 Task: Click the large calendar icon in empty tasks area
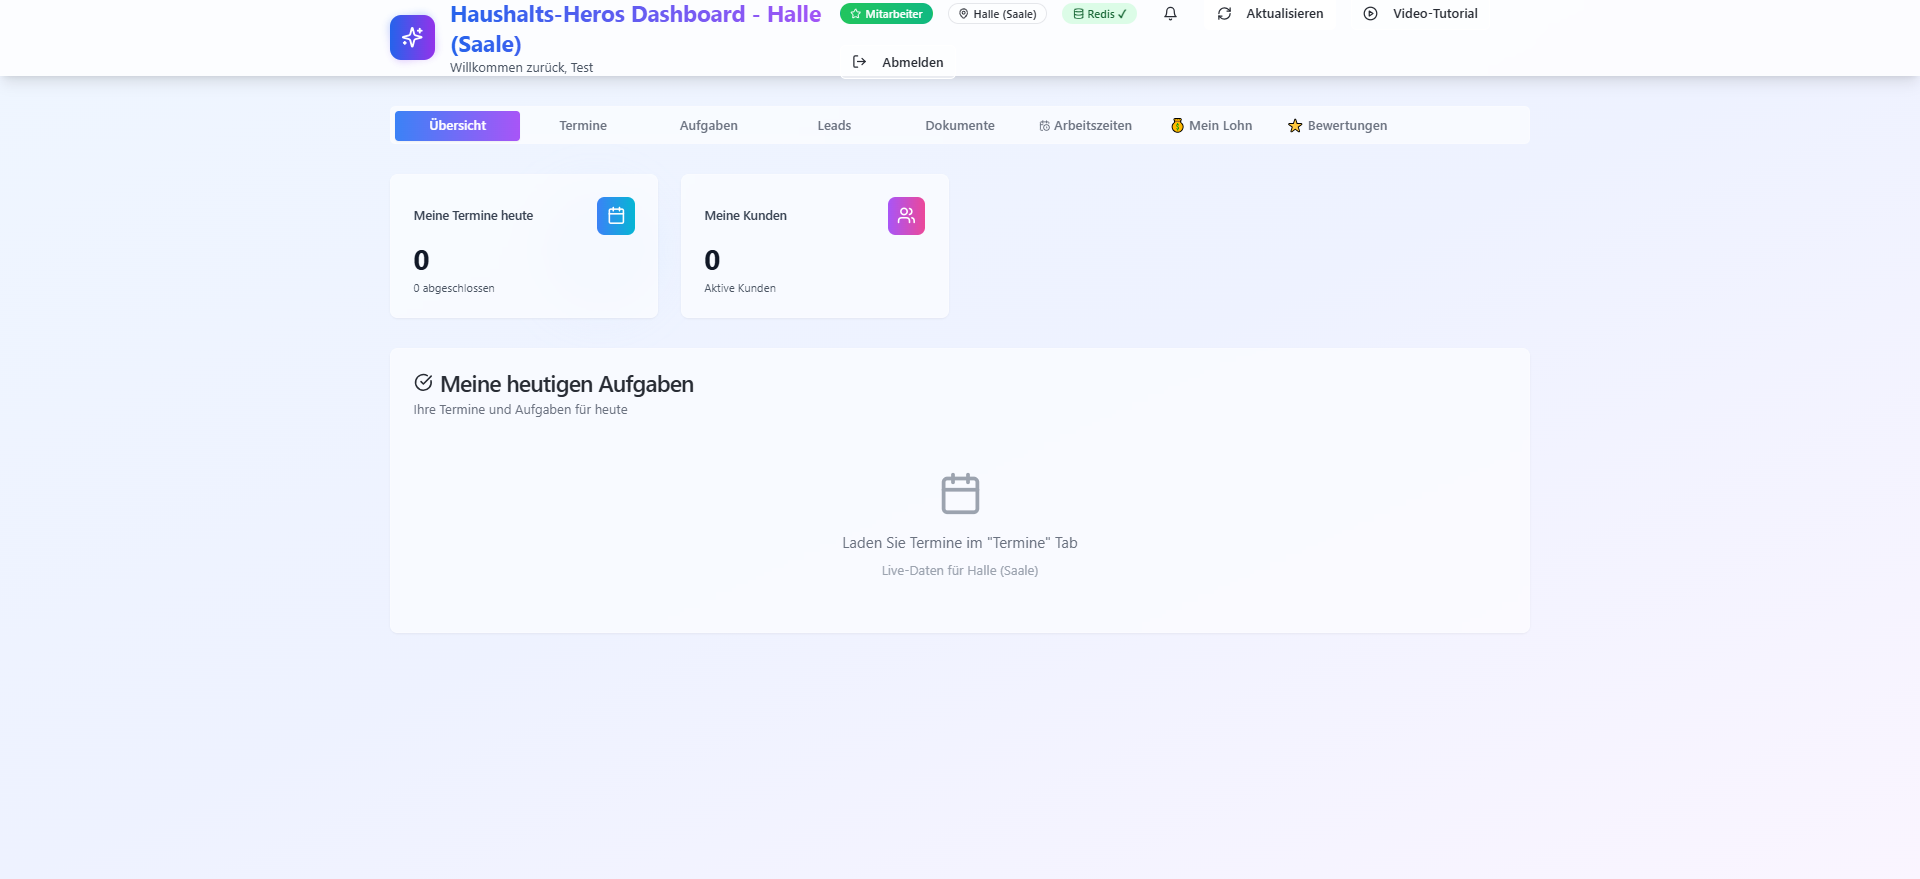tap(960, 493)
